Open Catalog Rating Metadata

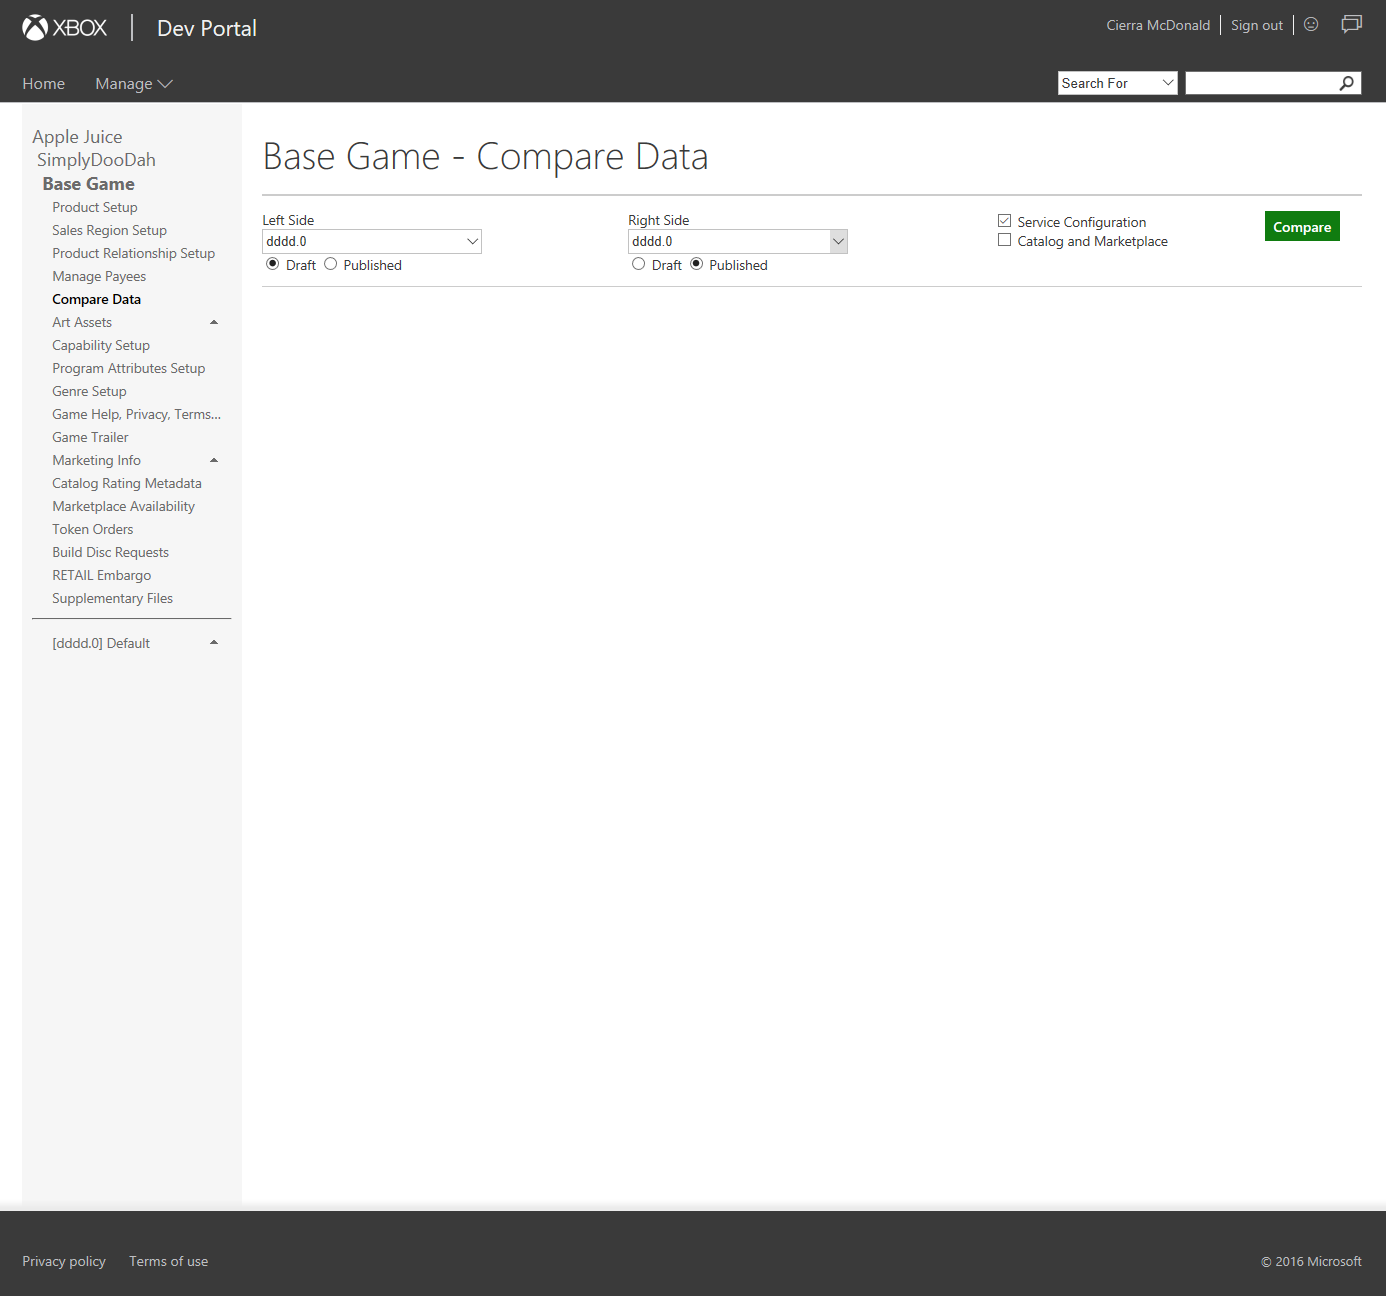click(x=127, y=483)
